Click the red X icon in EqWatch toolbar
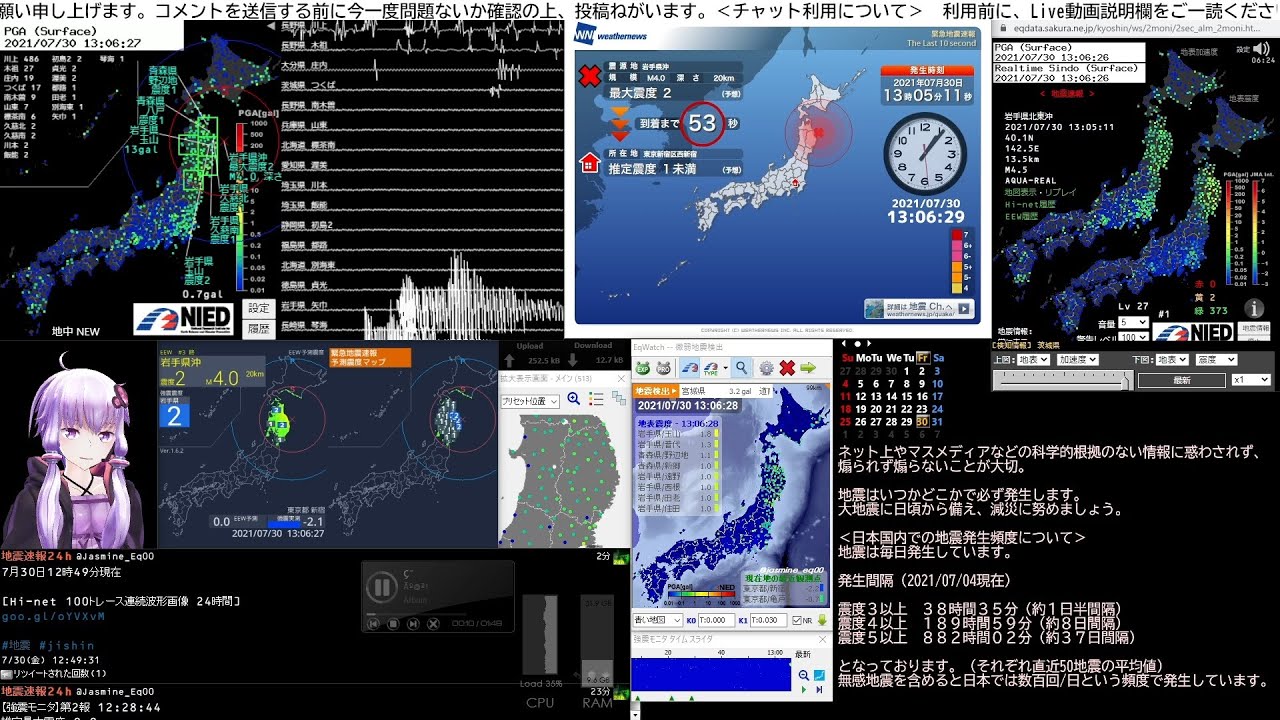1280x720 pixels. coord(787,368)
